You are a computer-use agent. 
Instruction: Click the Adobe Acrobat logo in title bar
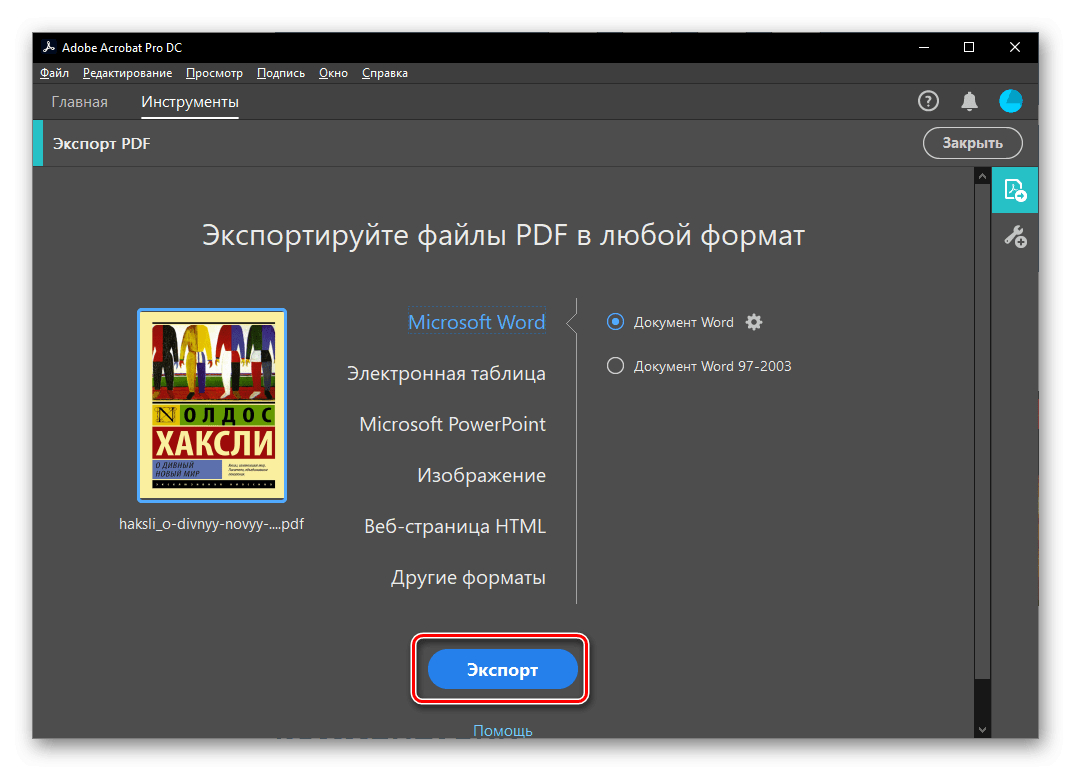click(48, 47)
